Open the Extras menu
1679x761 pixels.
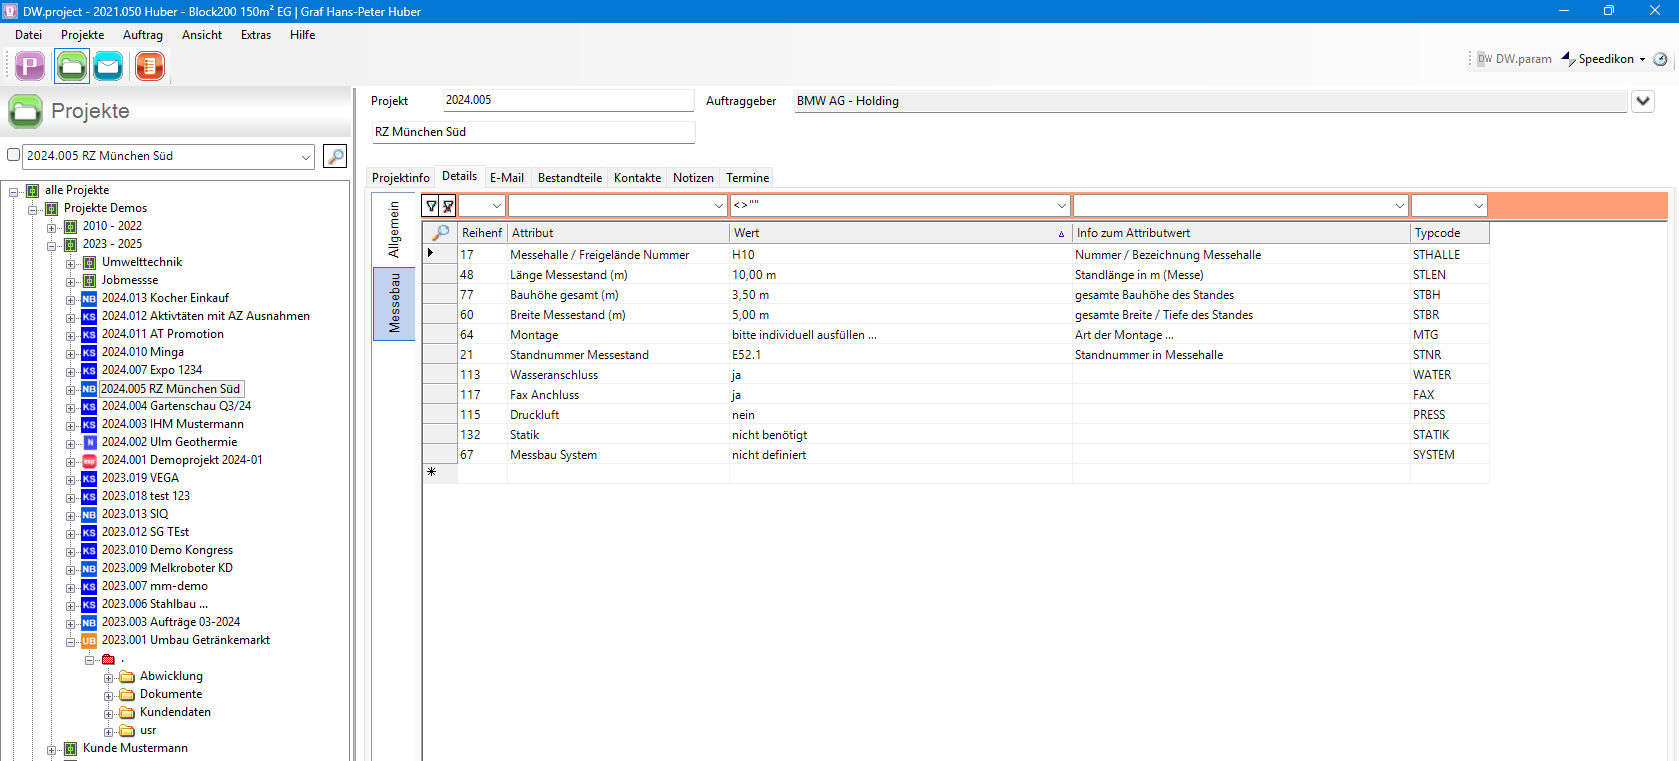coord(256,35)
